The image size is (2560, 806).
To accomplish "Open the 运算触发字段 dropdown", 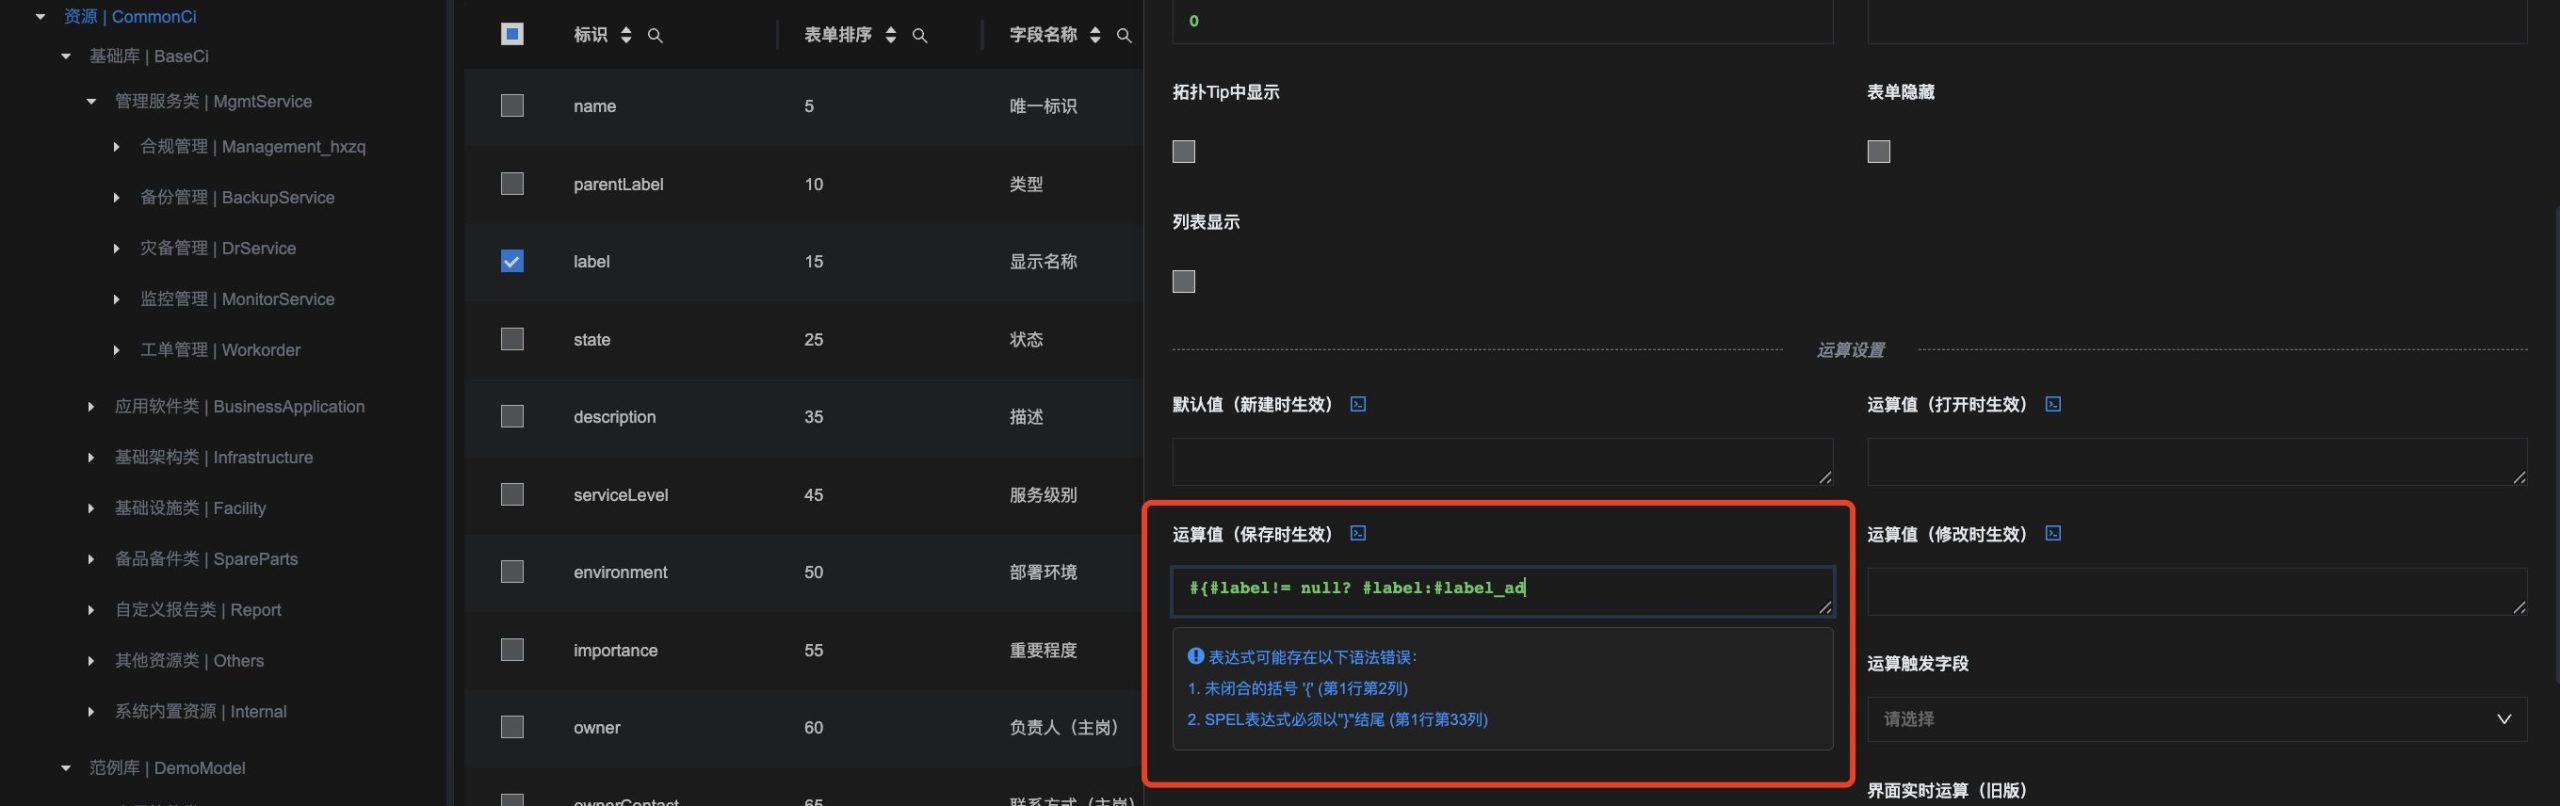I will click(2196, 719).
